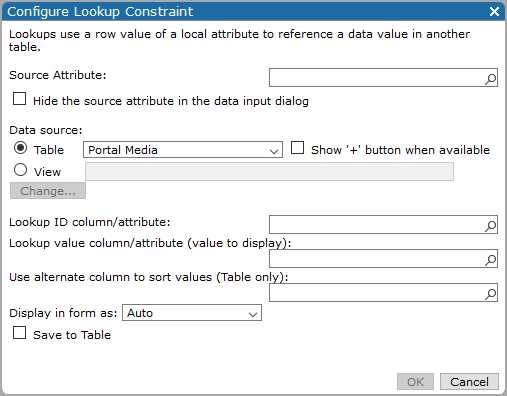This screenshot has height=396, width=507.
Task: Click the Source Attribute search magnifier icon
Action: click(490, 79)
